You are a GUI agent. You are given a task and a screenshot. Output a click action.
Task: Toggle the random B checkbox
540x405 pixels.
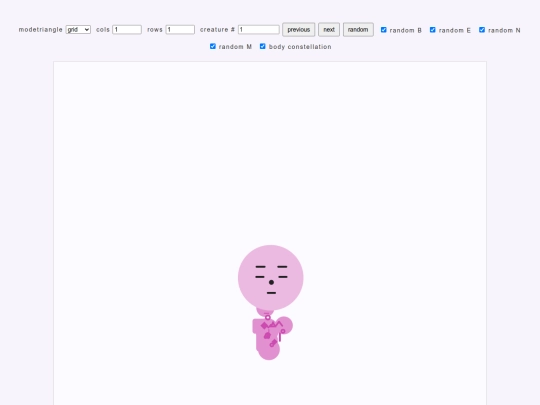pyautogui.click(x=384, y=30)
